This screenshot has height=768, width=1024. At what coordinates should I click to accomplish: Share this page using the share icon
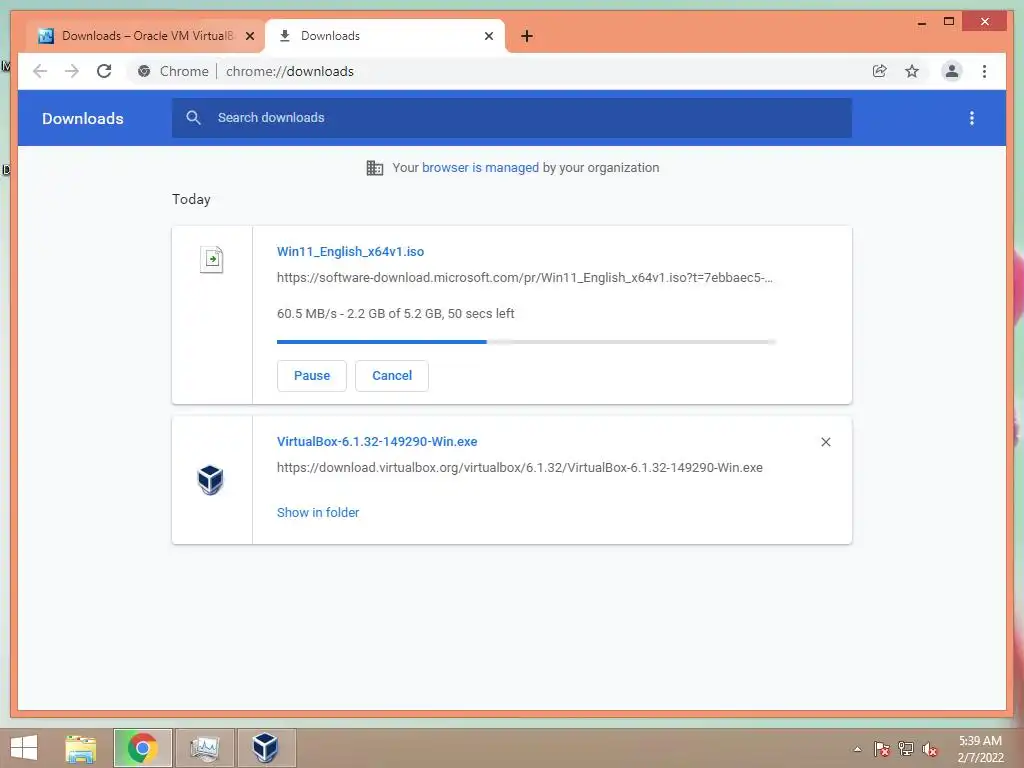880,71
